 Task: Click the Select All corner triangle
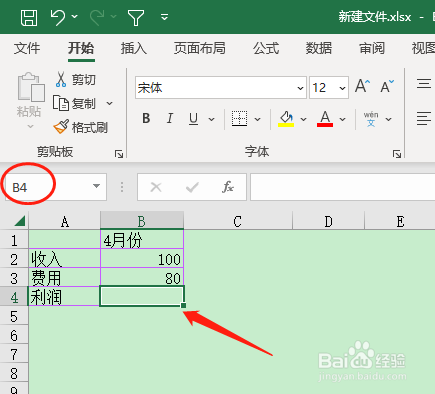[20, 221]
